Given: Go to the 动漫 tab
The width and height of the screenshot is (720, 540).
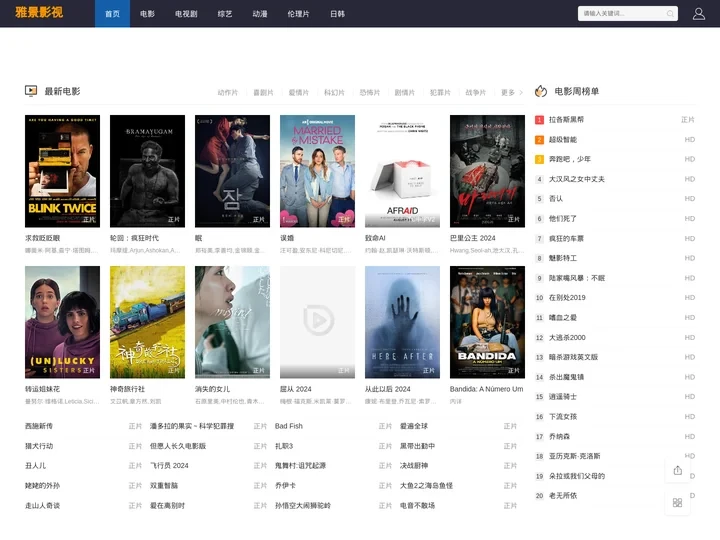Looking at the screenshot, I should point(260,14).
